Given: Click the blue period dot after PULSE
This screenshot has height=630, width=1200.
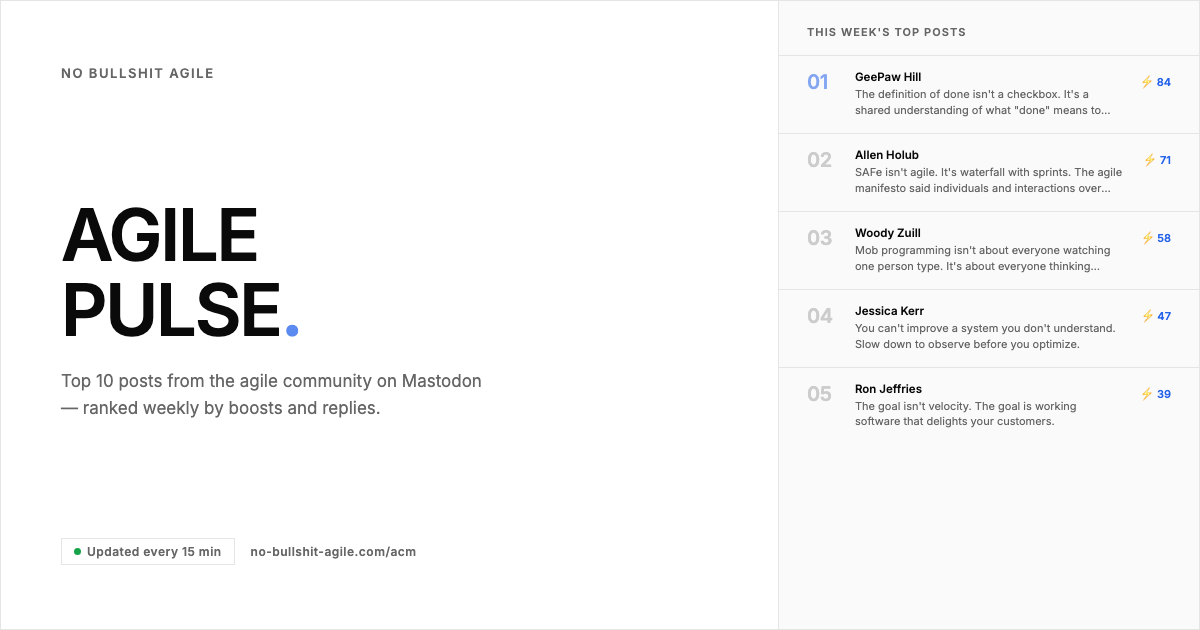Looking at the screenshot, I should point(291,328).
